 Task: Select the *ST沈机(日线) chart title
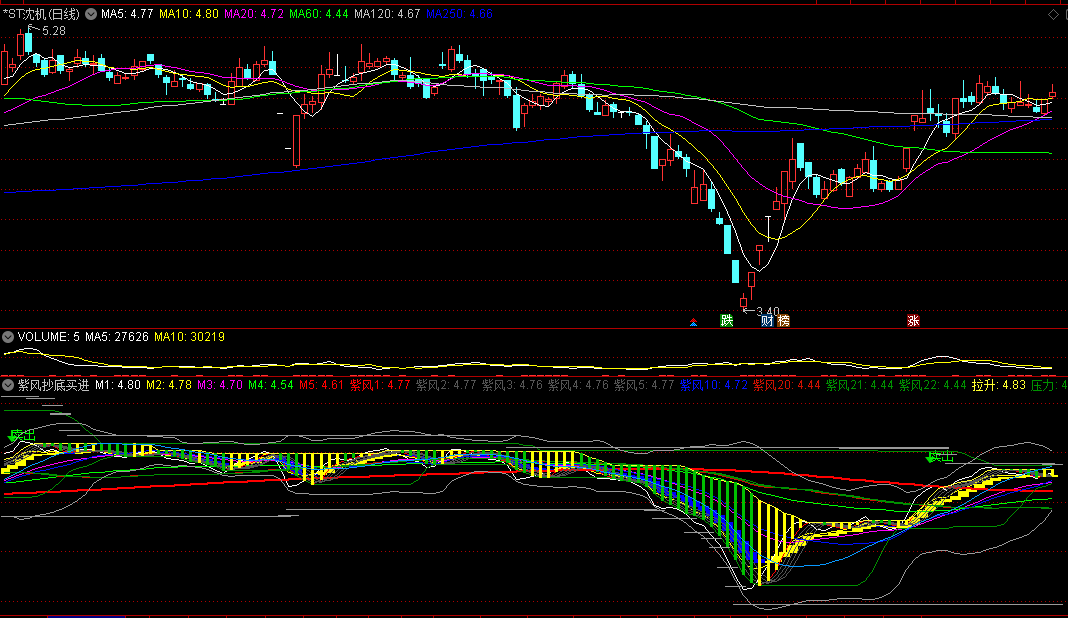pos(42,14)
